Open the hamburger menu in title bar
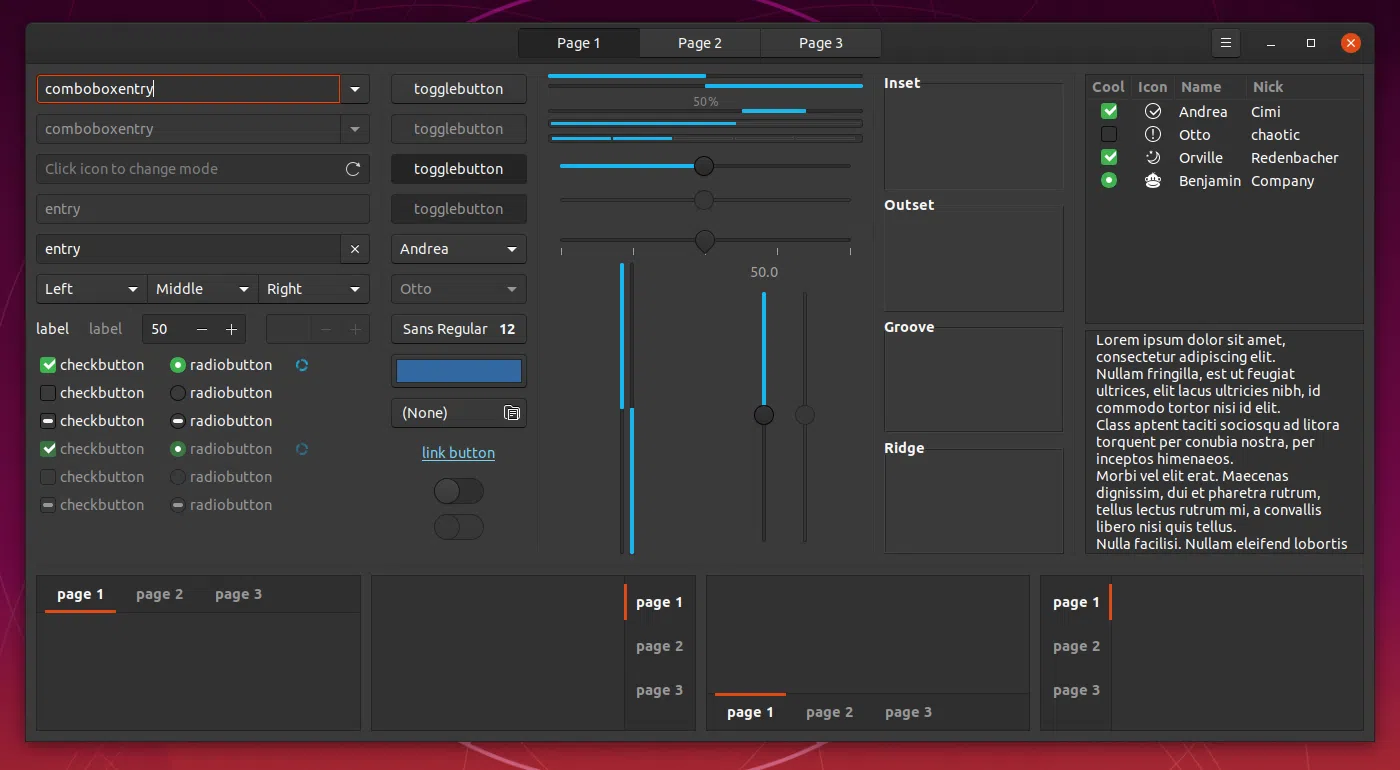 (1225, 43)
